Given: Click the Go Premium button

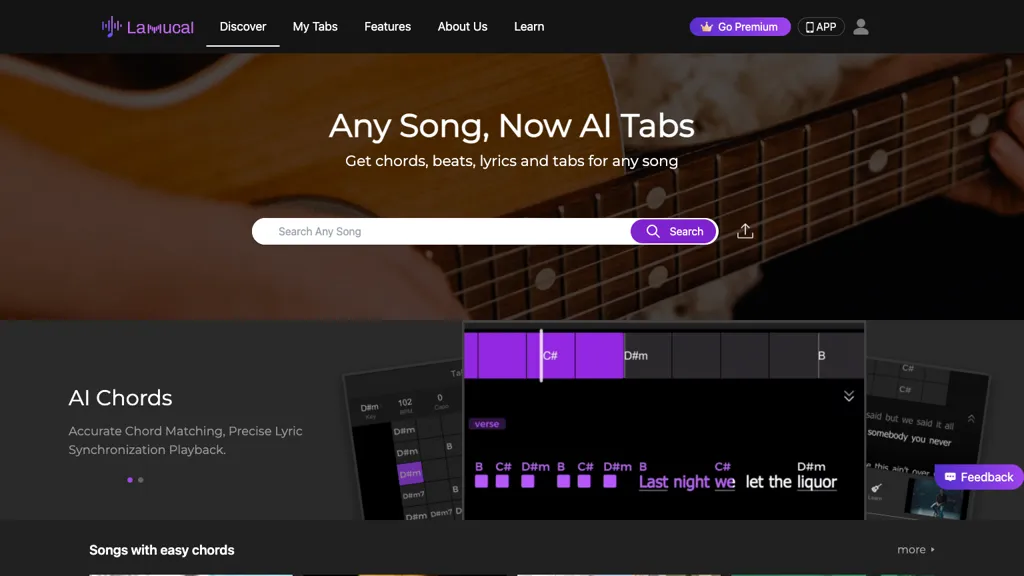Looking at the screenshot, I should click(740, 27).
